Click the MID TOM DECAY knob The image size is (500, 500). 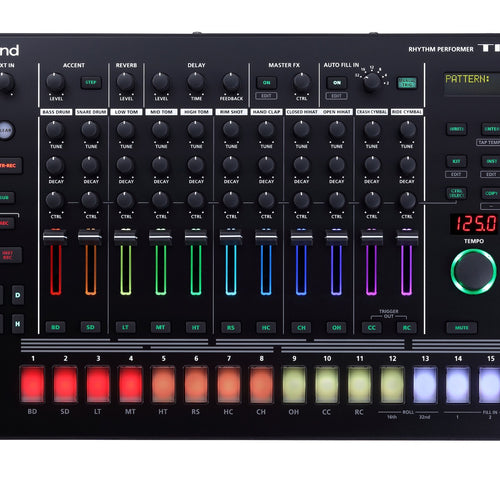(x=160, y=165)
